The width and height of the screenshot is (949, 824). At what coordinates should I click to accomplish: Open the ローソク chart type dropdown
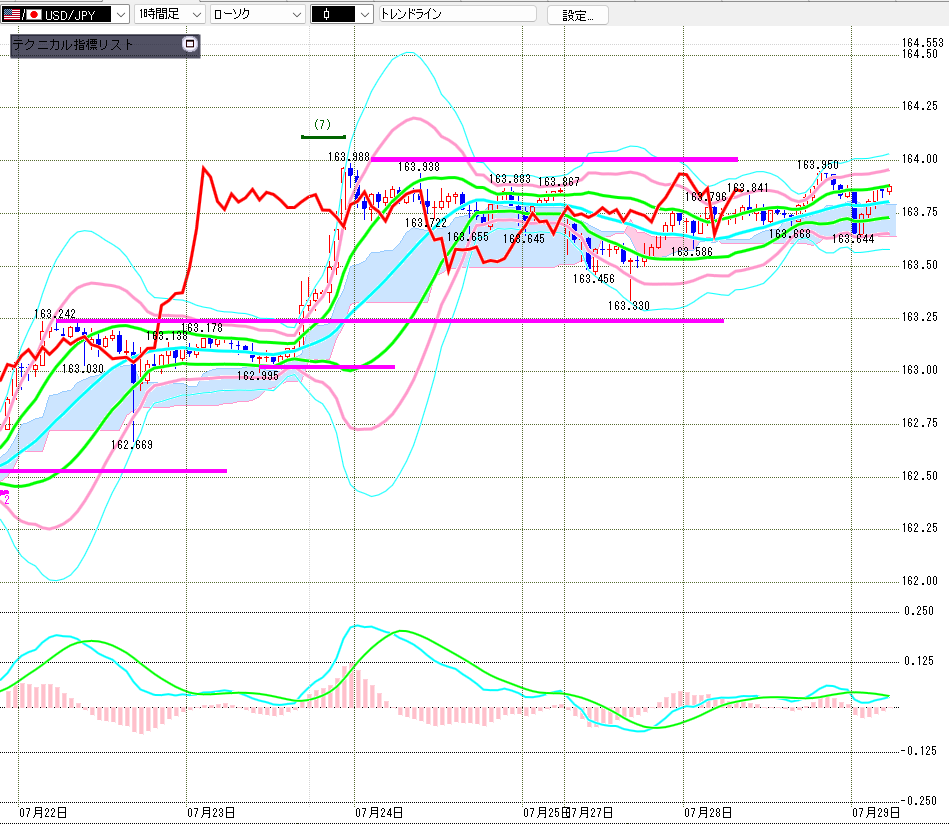click(x=258, y=14)
